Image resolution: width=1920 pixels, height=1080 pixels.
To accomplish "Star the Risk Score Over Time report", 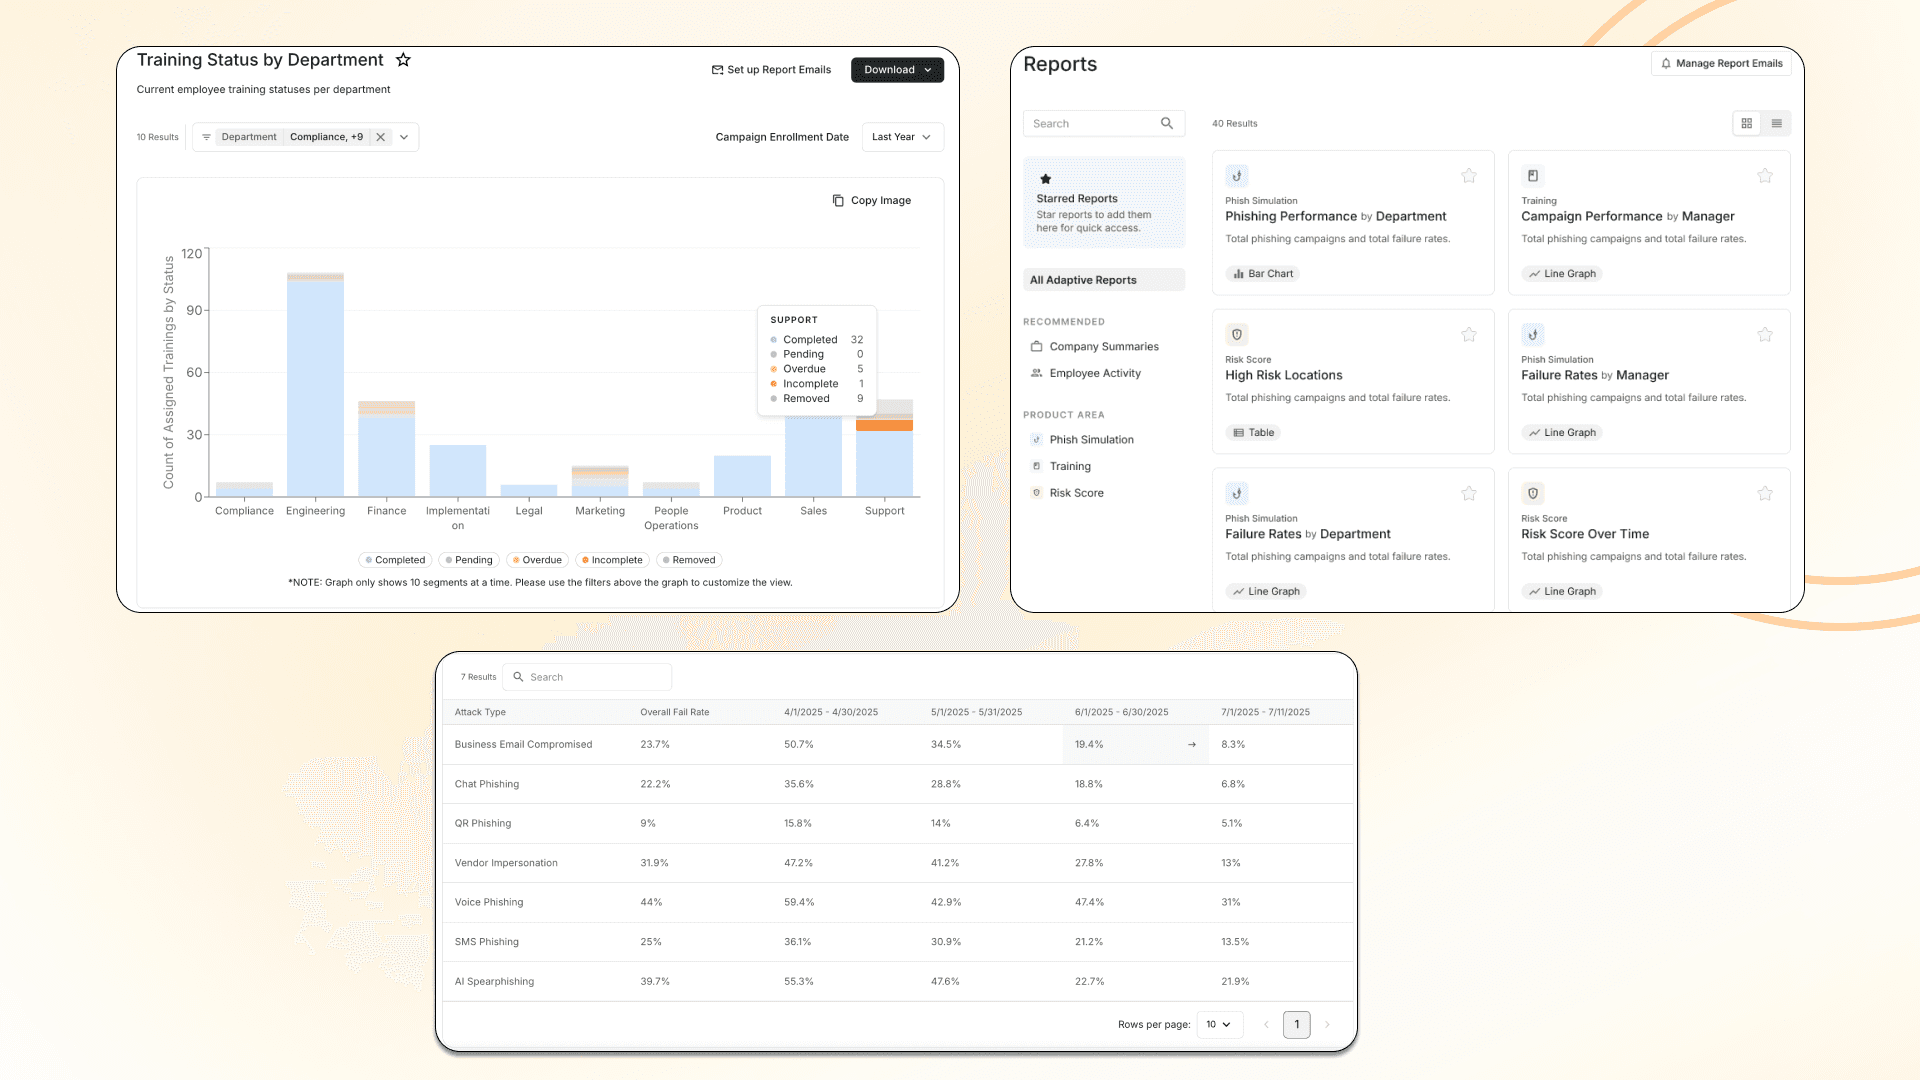I will (1765, 494).
